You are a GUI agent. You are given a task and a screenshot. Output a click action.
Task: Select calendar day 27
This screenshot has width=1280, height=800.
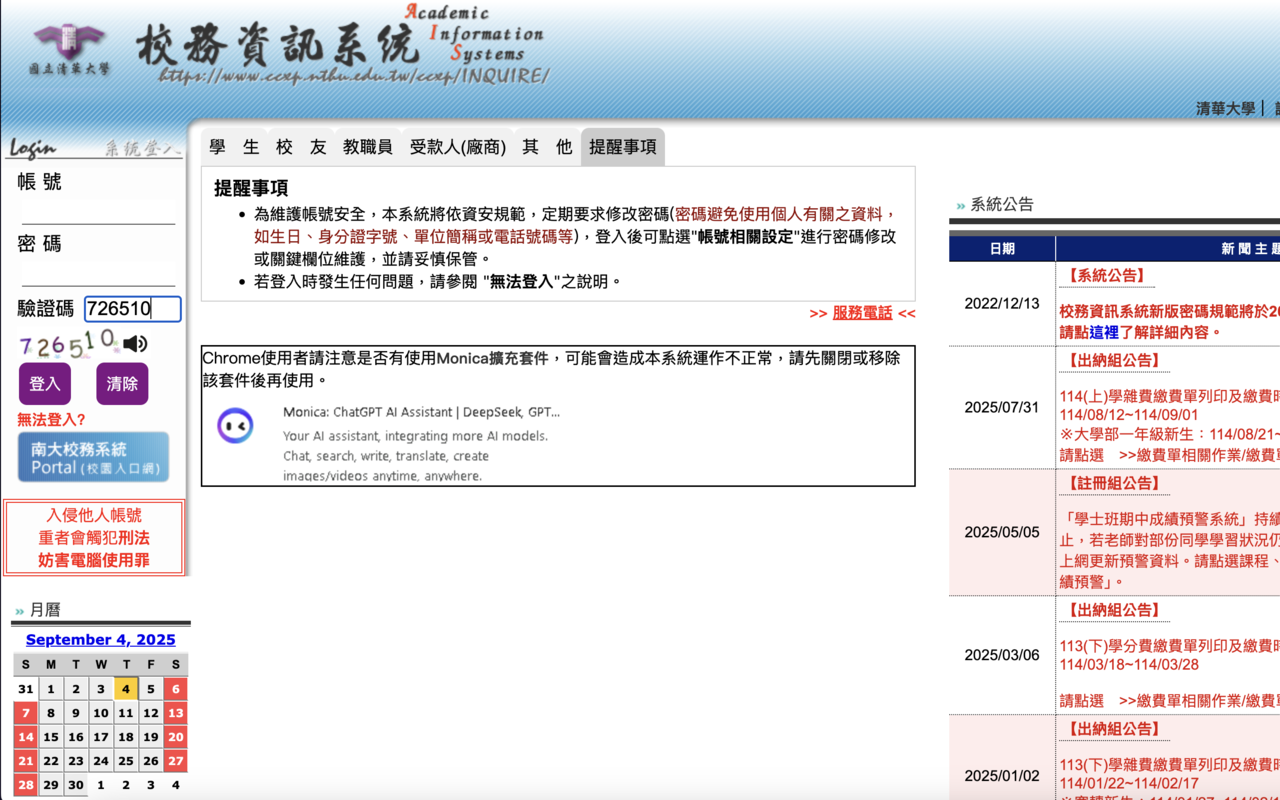pos(176,761)
